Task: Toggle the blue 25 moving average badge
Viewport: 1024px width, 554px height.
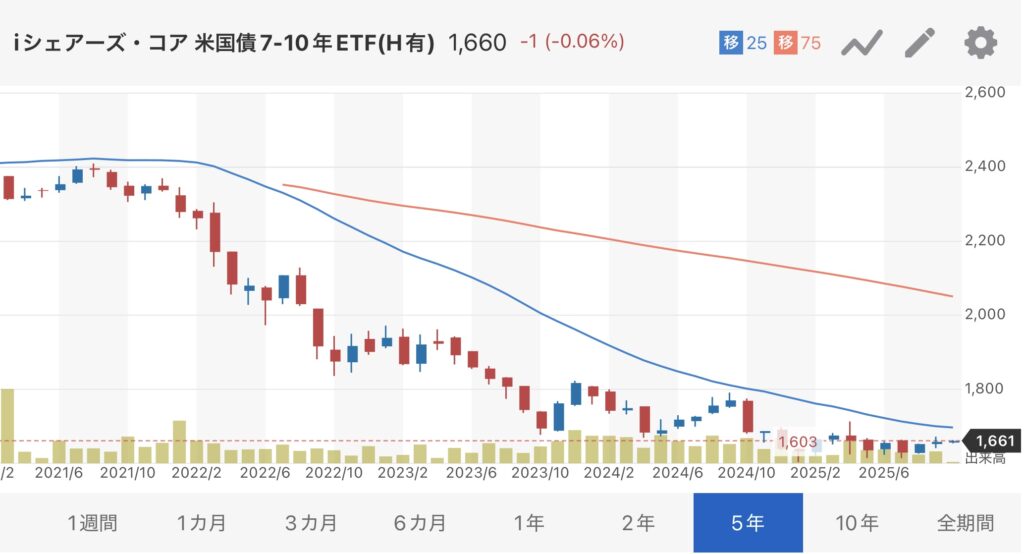Action: (x=742, y=43)
